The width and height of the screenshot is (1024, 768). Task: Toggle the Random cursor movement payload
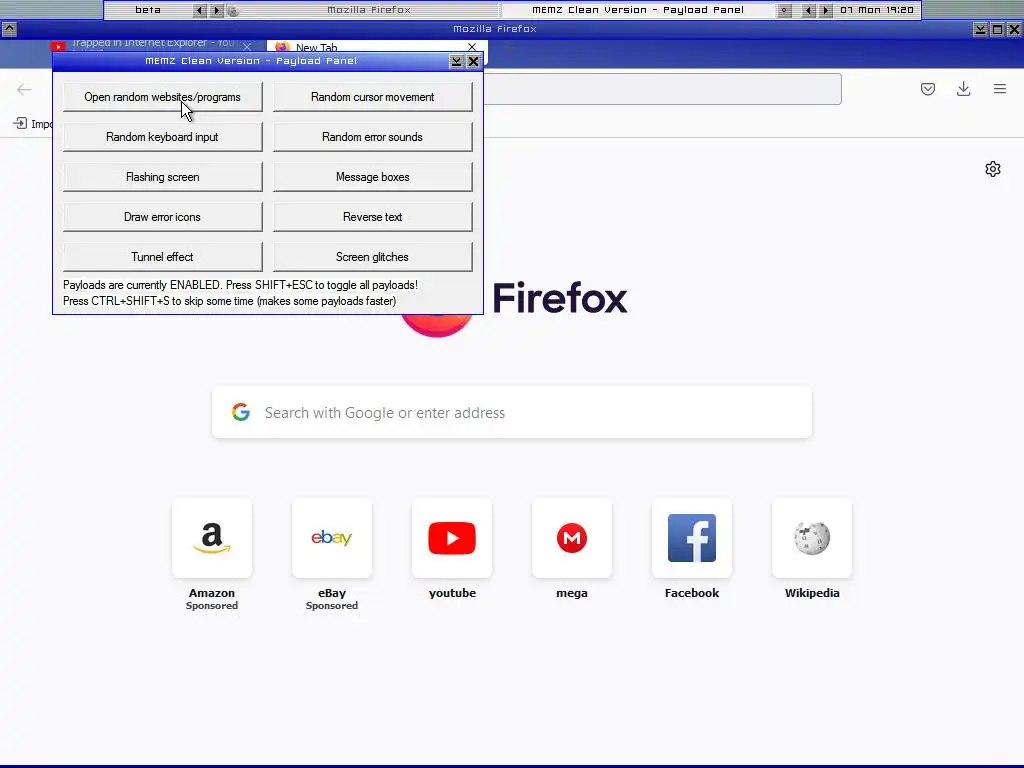pyautogui.click(x=372, y=97)
